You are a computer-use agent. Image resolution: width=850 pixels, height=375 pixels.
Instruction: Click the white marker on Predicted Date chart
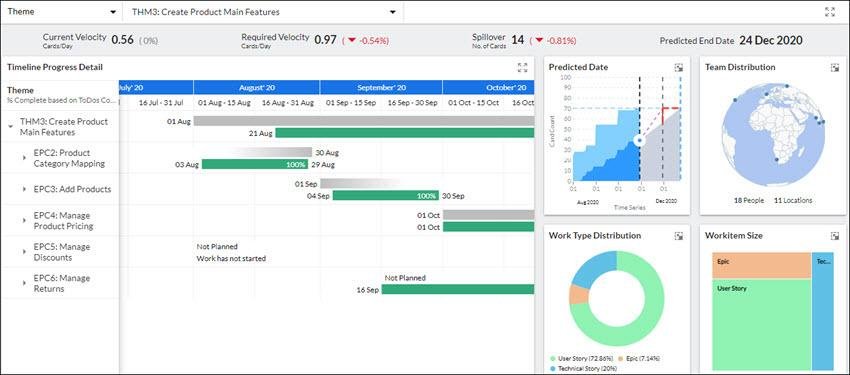(x=640, y=141)
